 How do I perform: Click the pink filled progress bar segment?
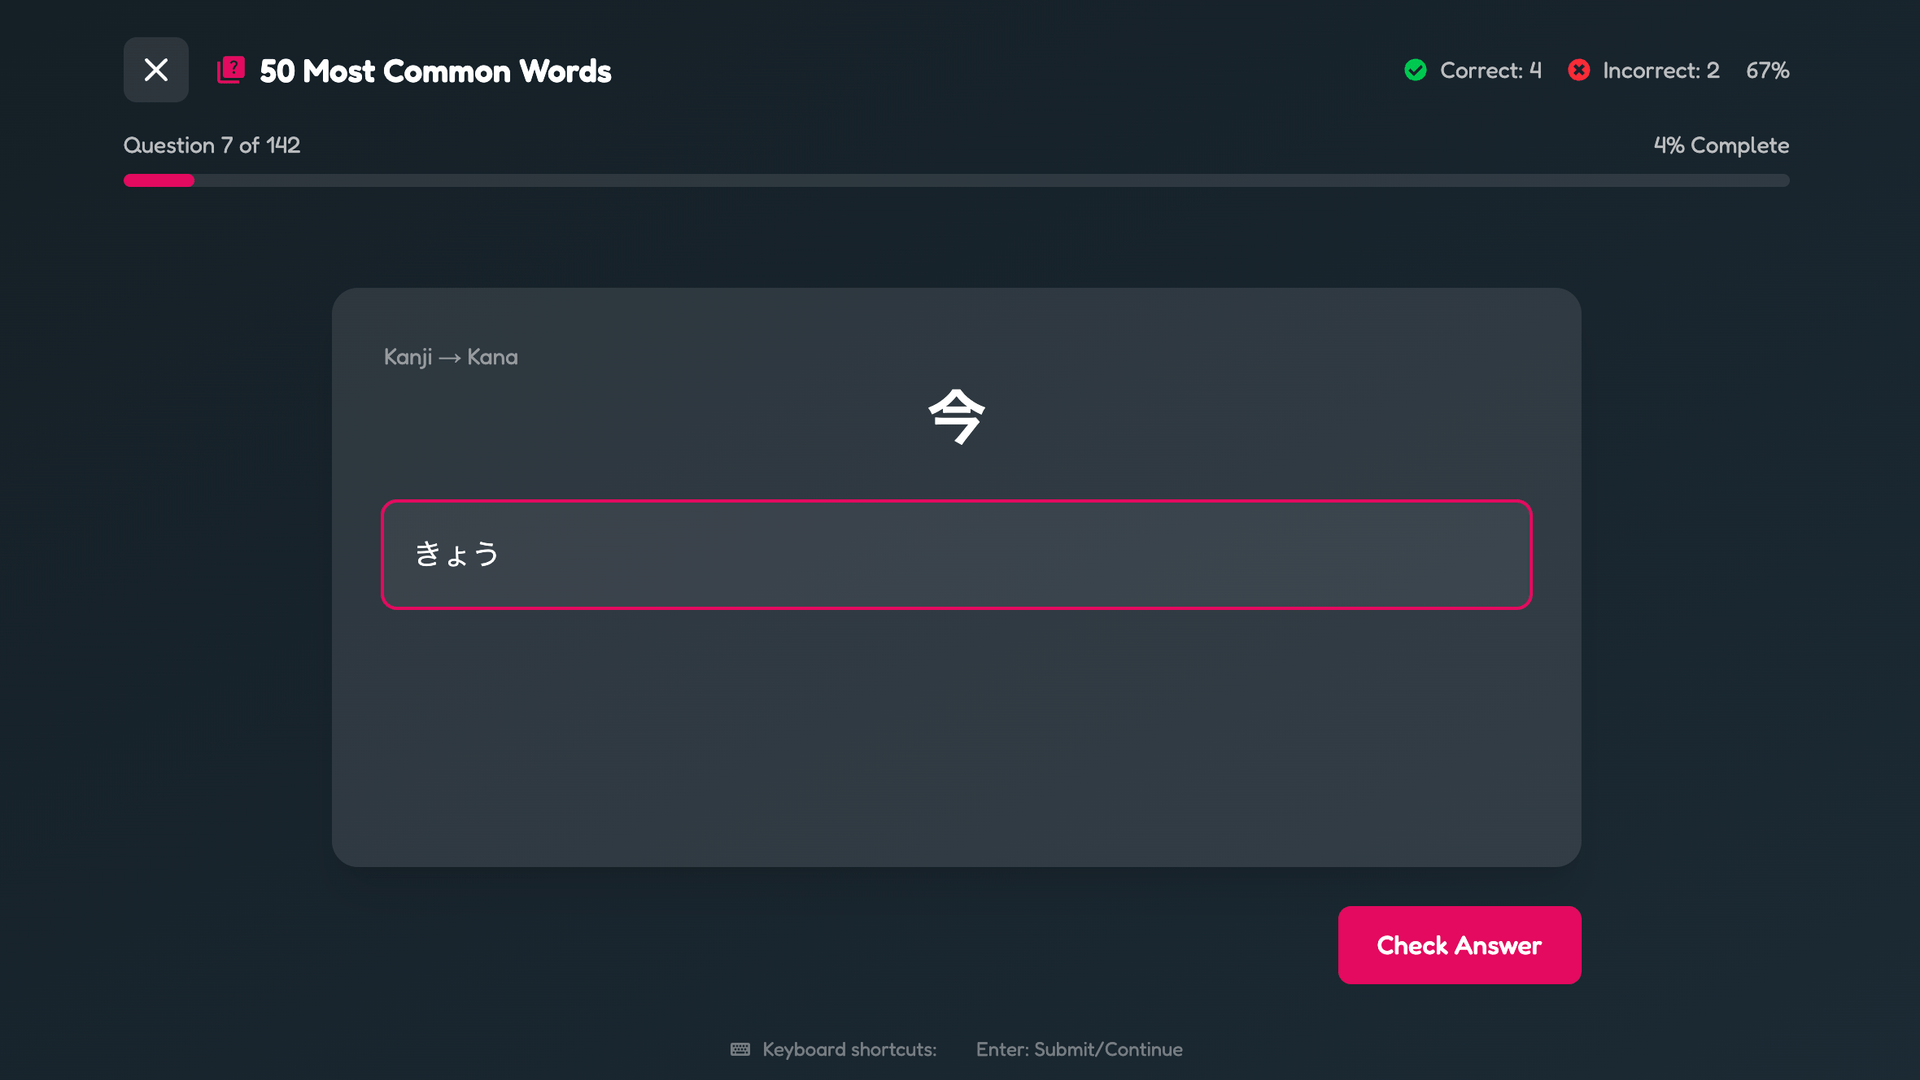click(x=159, y=181)
